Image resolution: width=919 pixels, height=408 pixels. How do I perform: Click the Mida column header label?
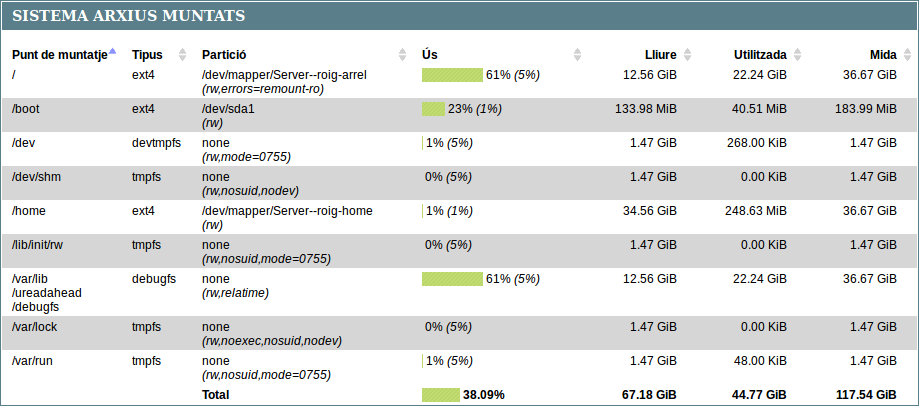tap(883, 54)
